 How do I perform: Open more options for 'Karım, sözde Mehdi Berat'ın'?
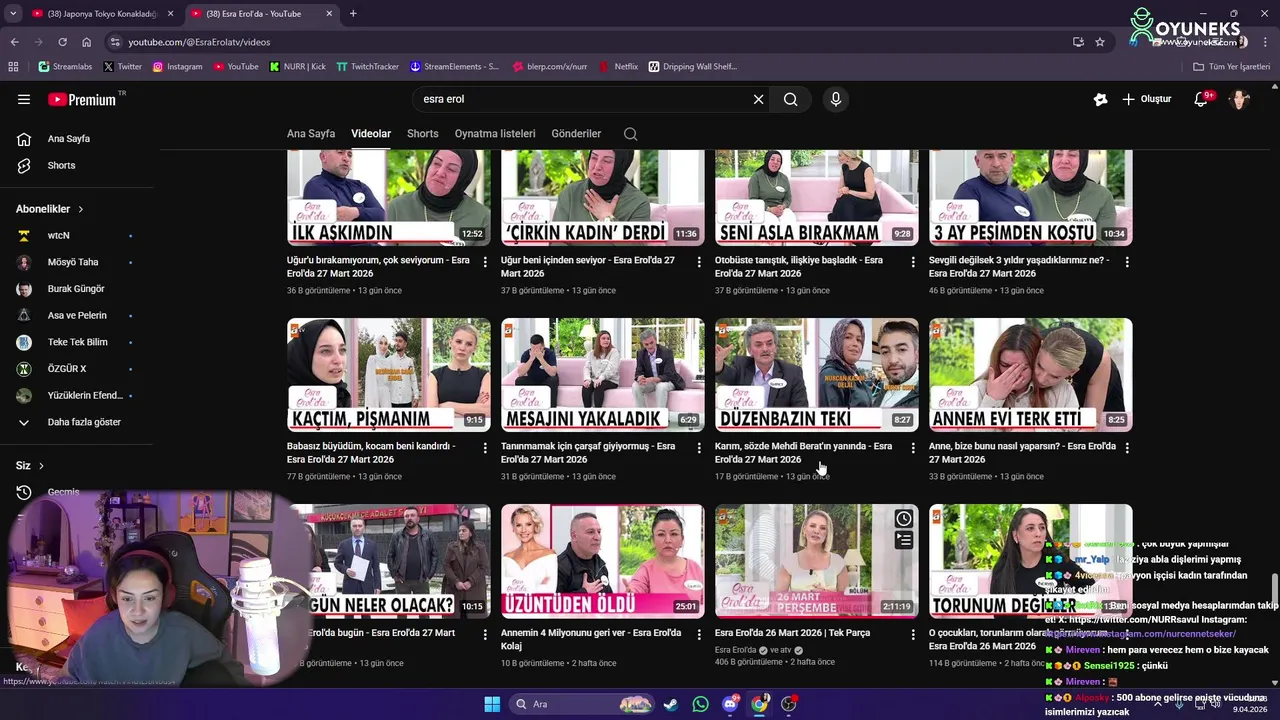(x=913, y=448)
